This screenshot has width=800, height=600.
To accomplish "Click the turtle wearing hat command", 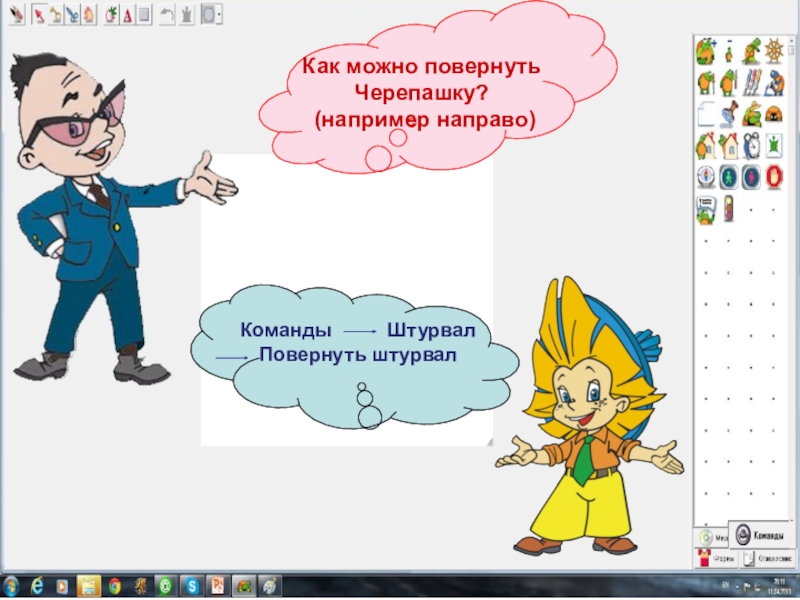I will (752, 114).
